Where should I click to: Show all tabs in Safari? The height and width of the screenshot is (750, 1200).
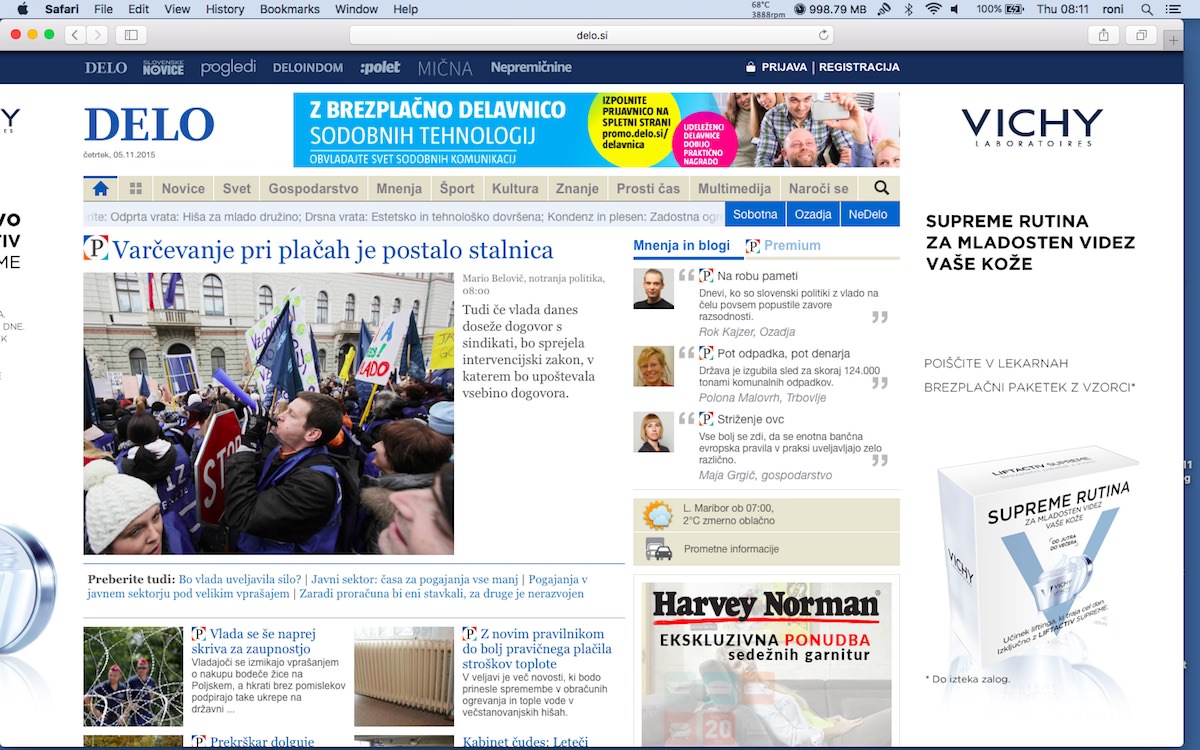pos(1140,35)
